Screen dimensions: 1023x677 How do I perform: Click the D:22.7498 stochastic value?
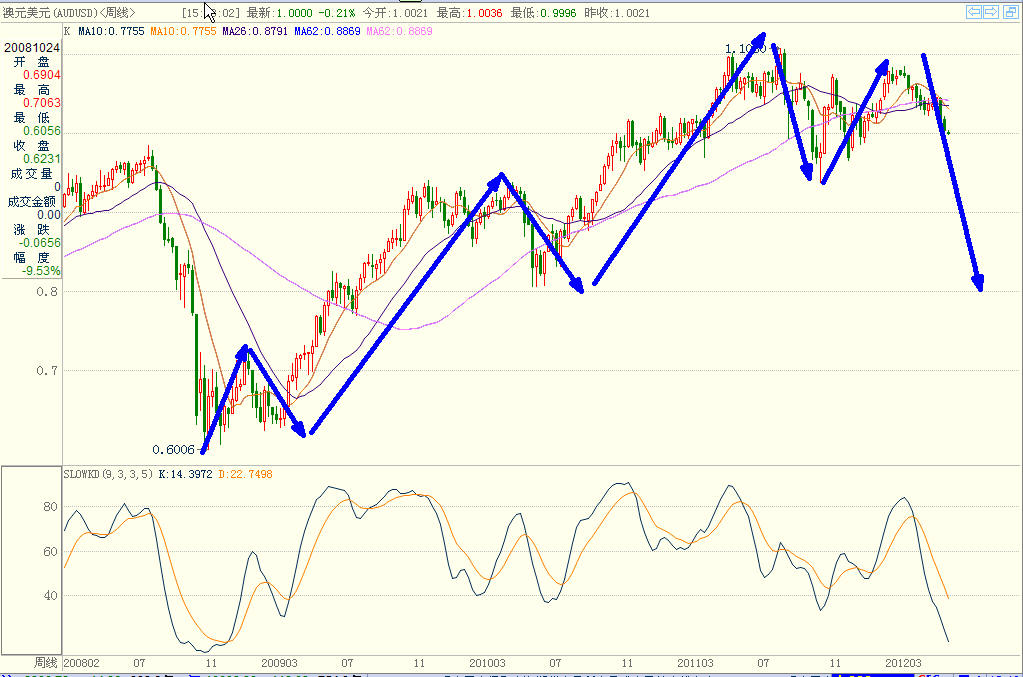click(245, 474)
